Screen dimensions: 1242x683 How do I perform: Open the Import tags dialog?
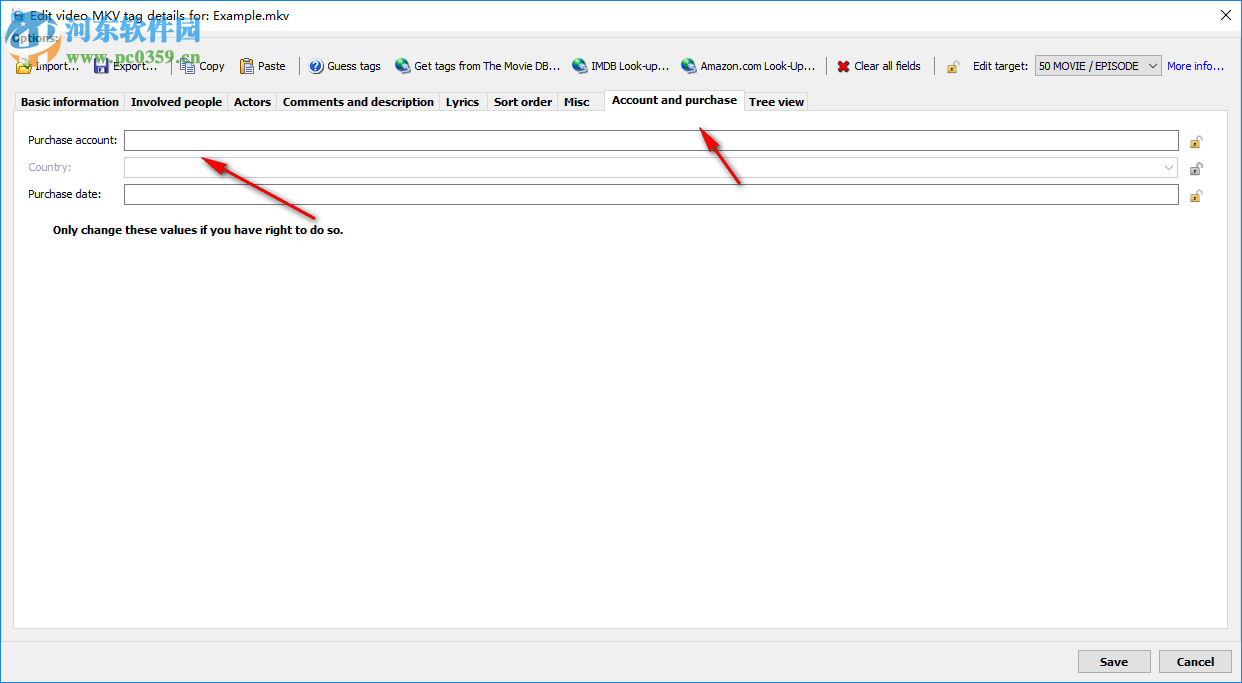pos(47,65)
